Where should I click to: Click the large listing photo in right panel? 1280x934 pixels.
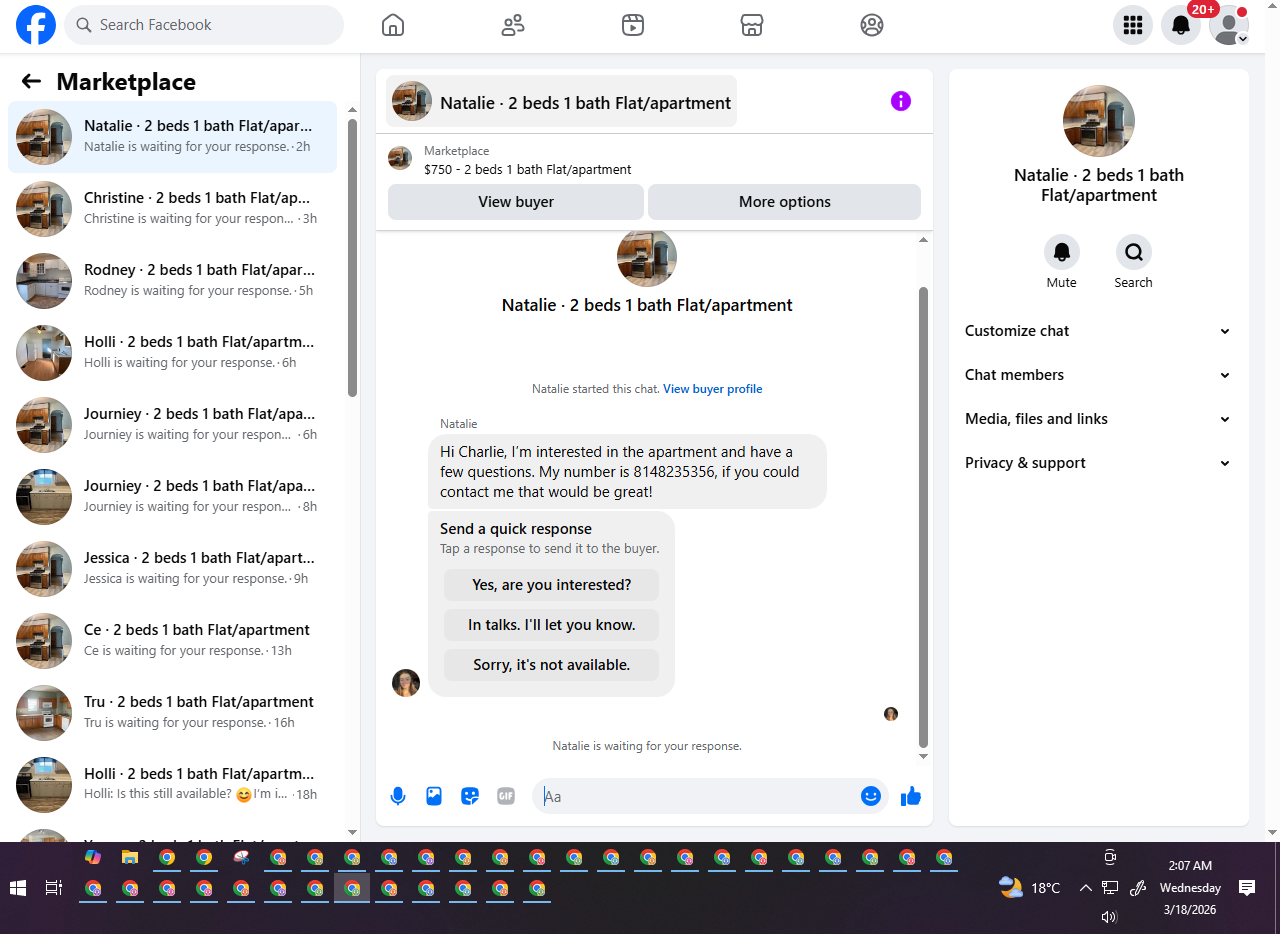(1099, 121)
